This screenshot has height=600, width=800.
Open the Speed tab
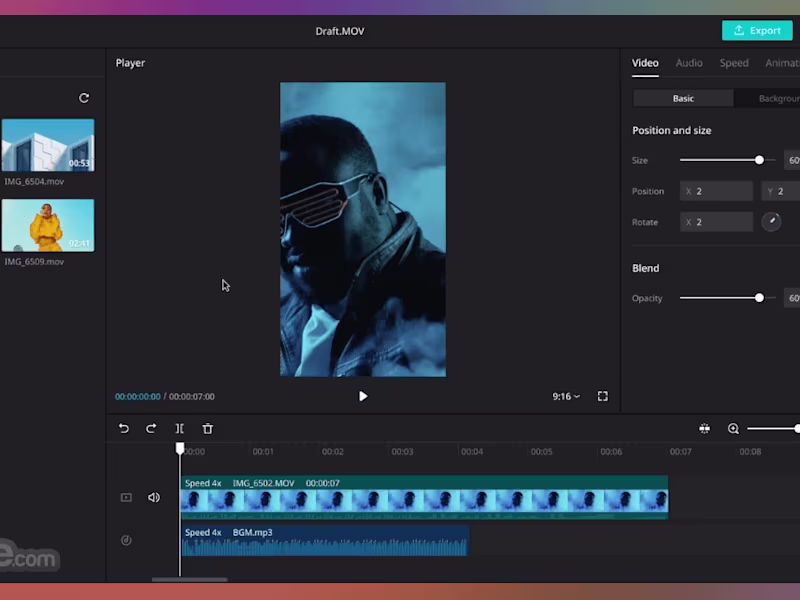pyautogui.click(x=734, y=63)
